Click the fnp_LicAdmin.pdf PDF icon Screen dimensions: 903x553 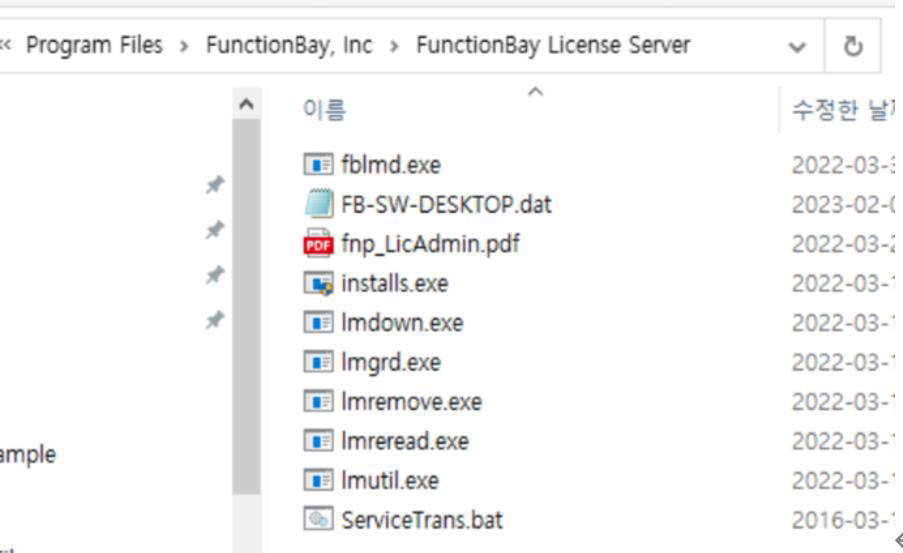pos(318,244)
